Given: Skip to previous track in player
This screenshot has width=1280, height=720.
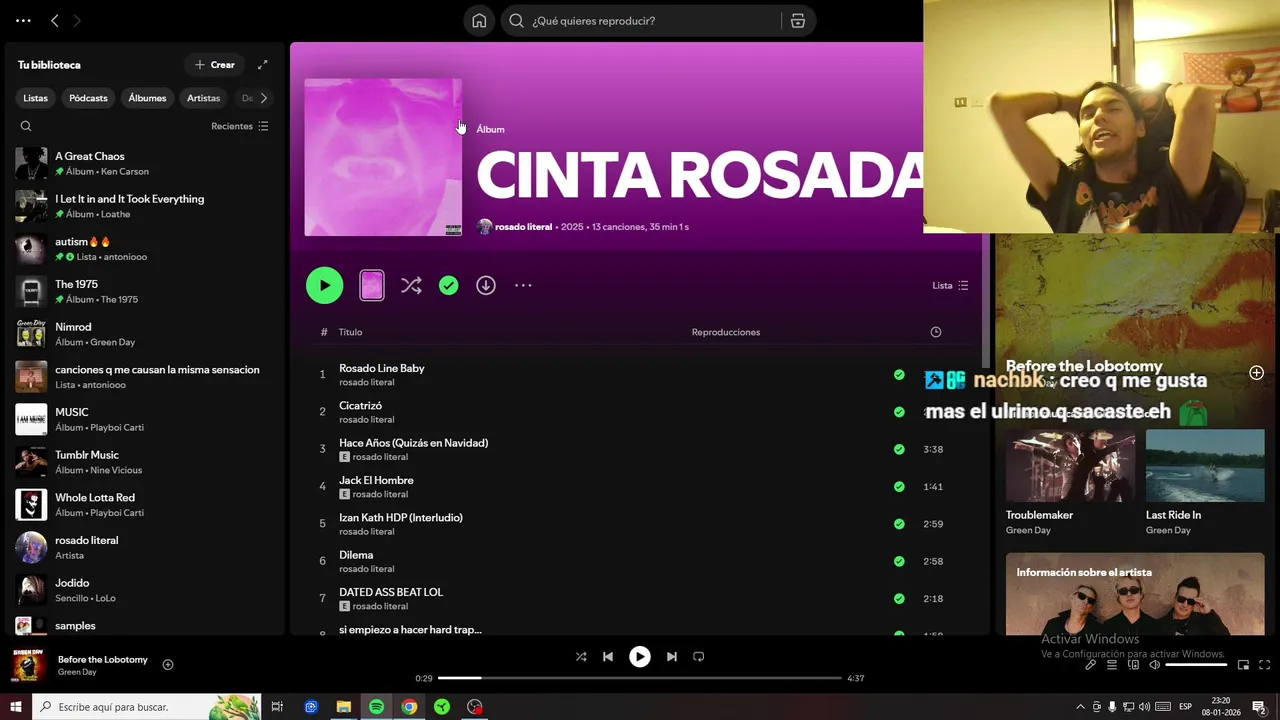Looking at the screenshot, I should (x=608, y=657).
